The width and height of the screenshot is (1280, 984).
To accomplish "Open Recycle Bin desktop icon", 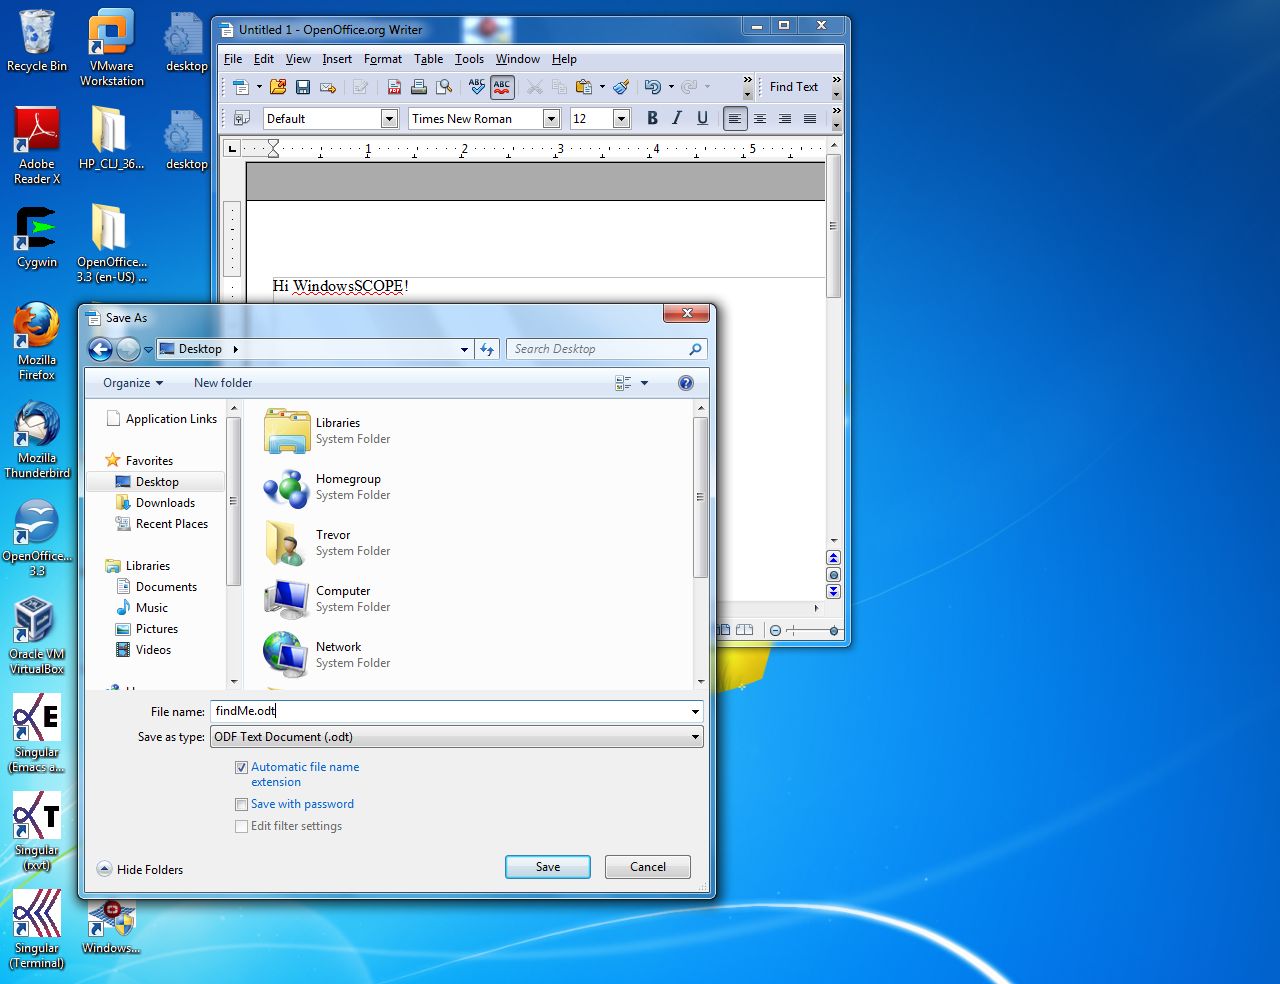I will pyautogui.click(x=37, y=41).
